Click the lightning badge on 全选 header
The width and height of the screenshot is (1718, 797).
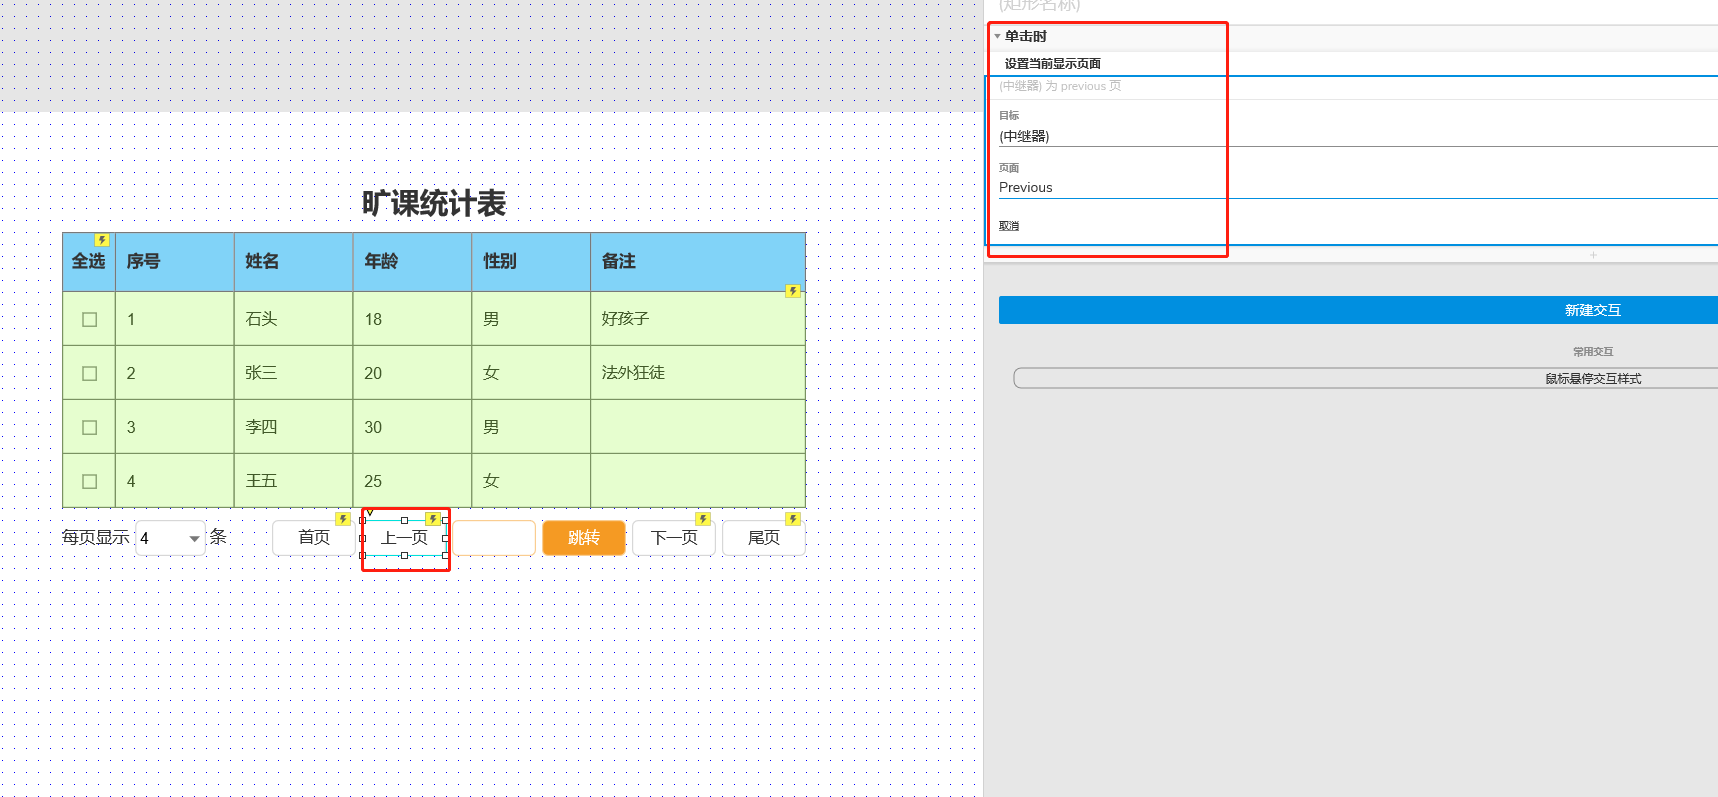tap(102, 240)
